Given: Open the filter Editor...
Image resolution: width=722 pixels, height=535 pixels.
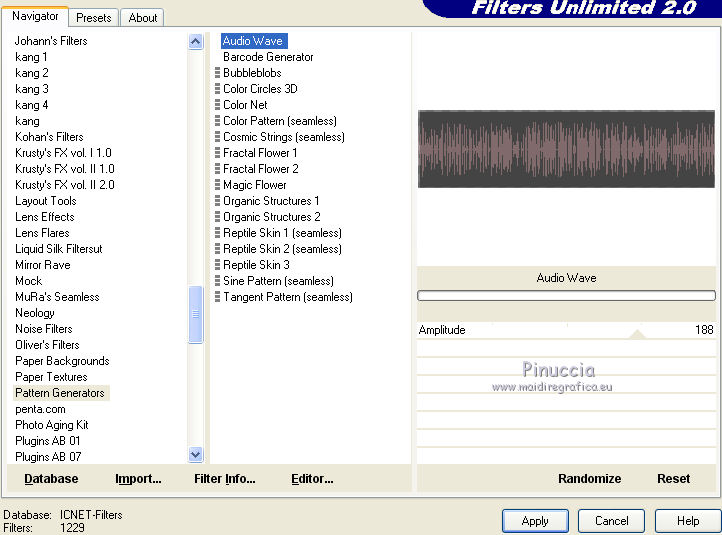Looking at the screenshot, I should pyautogui.click(x=312, y=479).
